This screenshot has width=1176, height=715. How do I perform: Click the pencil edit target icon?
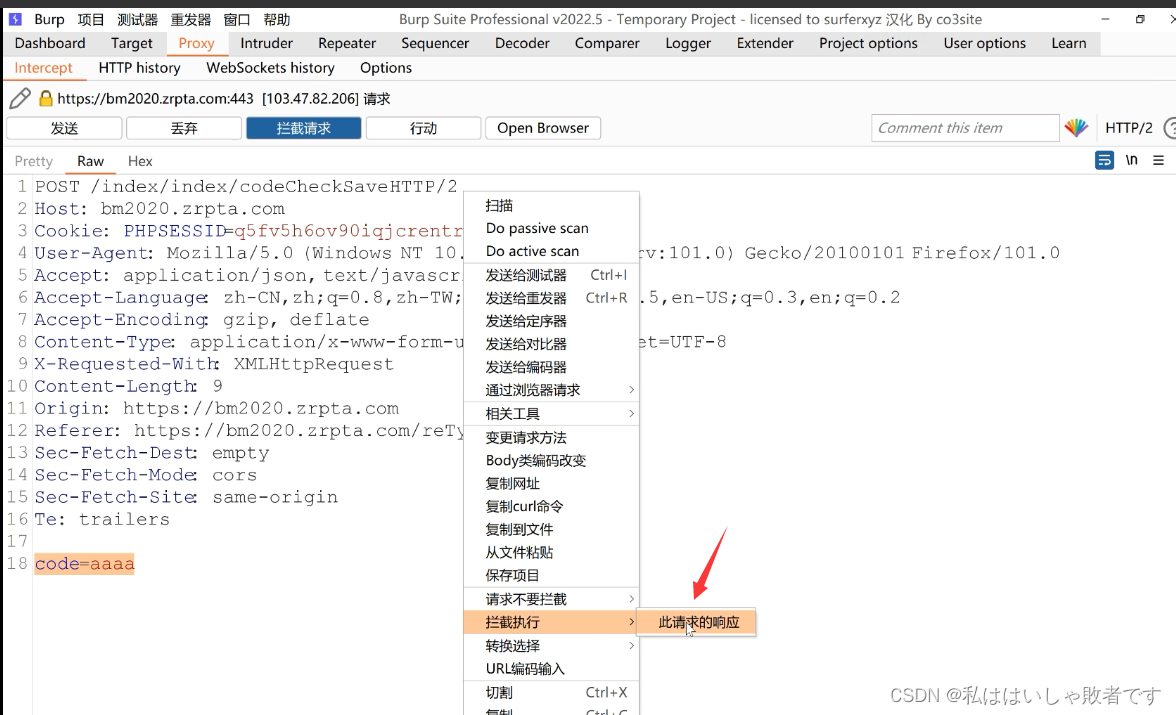[20, 98]
